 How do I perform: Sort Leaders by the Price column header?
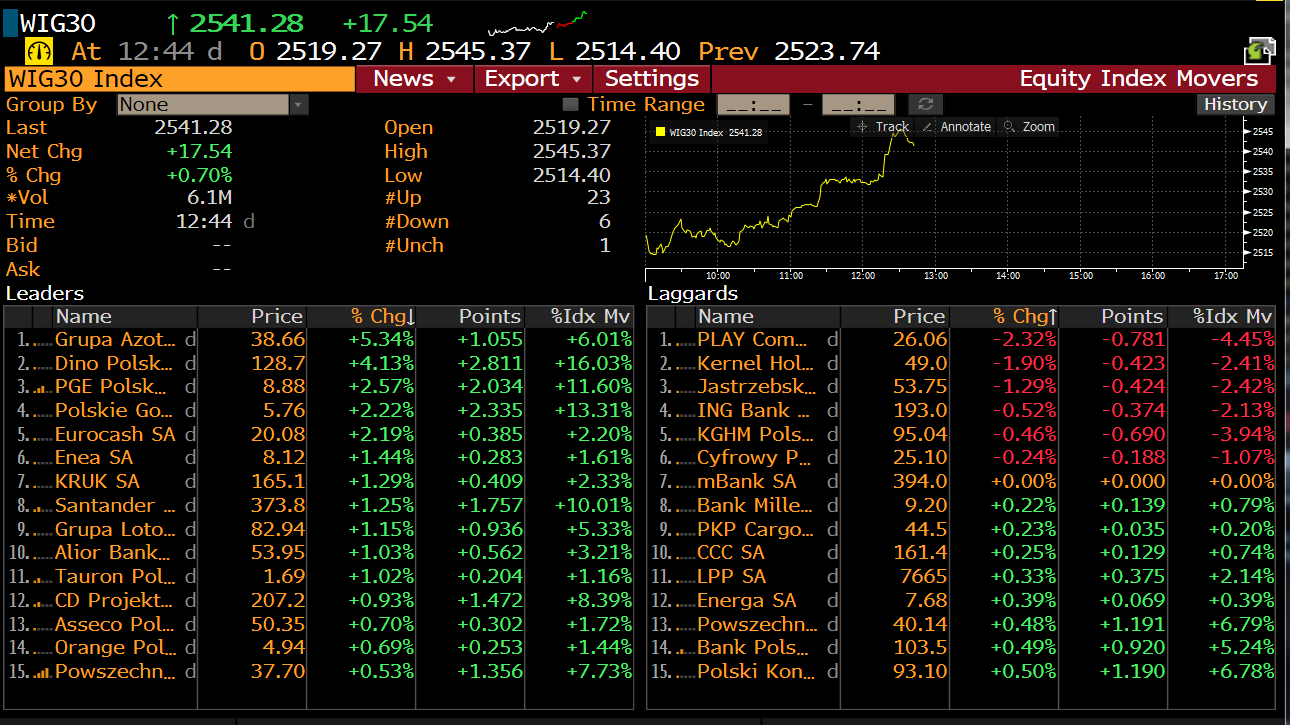pyautogui.click(x=252, y=317)
